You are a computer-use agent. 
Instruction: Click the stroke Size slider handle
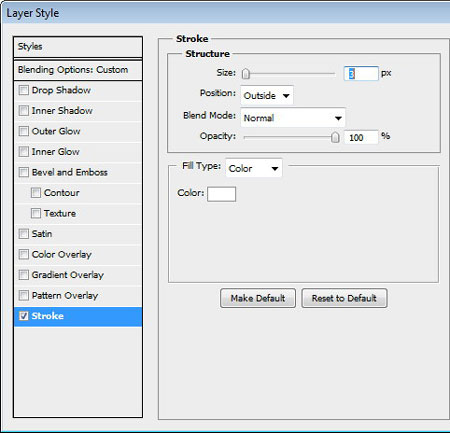coord(246,74)
